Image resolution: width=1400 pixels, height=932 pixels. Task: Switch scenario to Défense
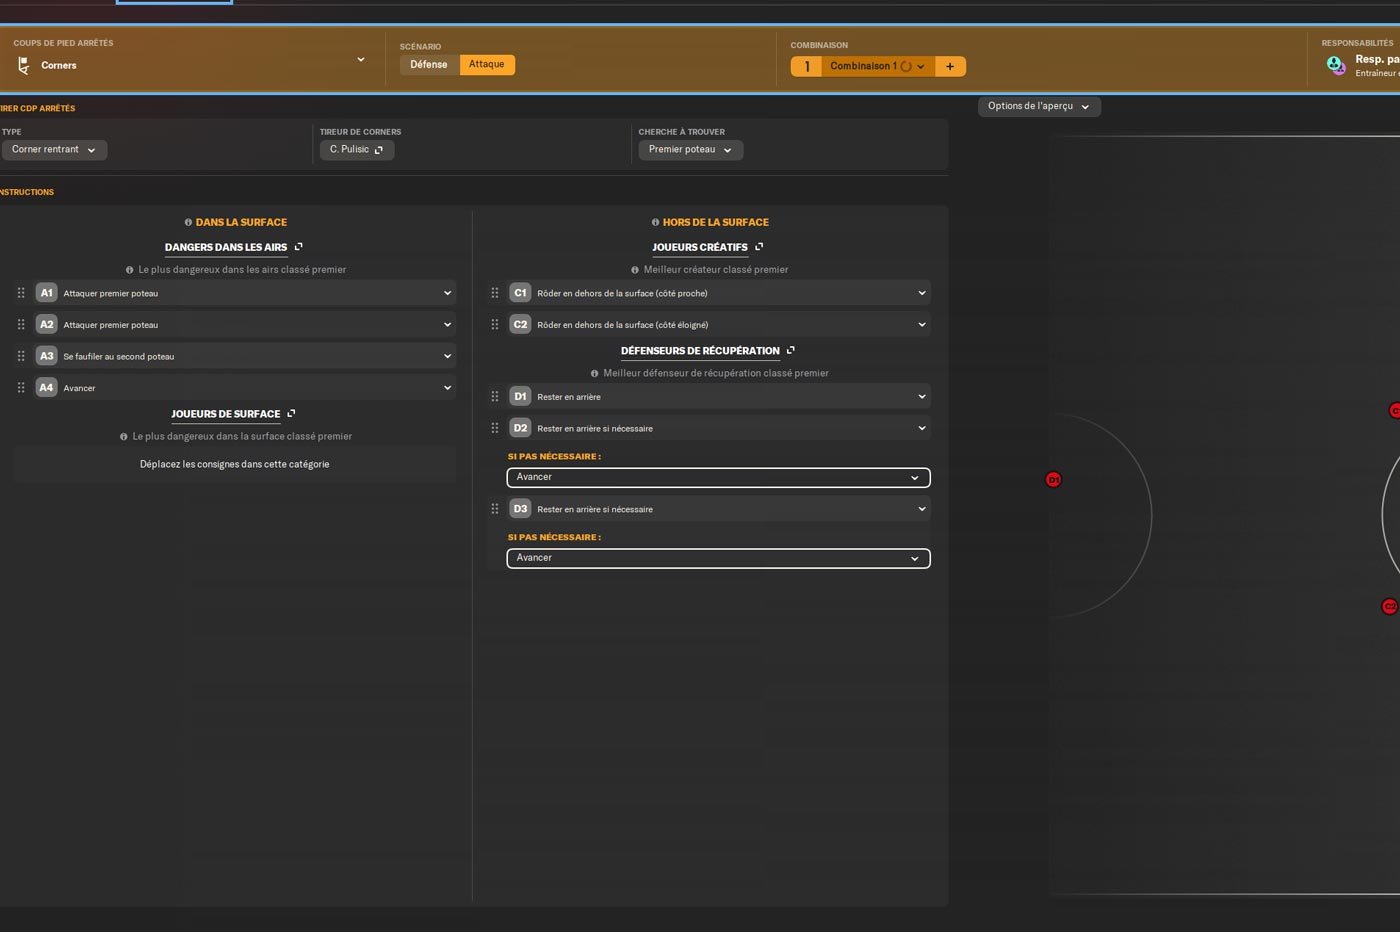tap(429, 65)
